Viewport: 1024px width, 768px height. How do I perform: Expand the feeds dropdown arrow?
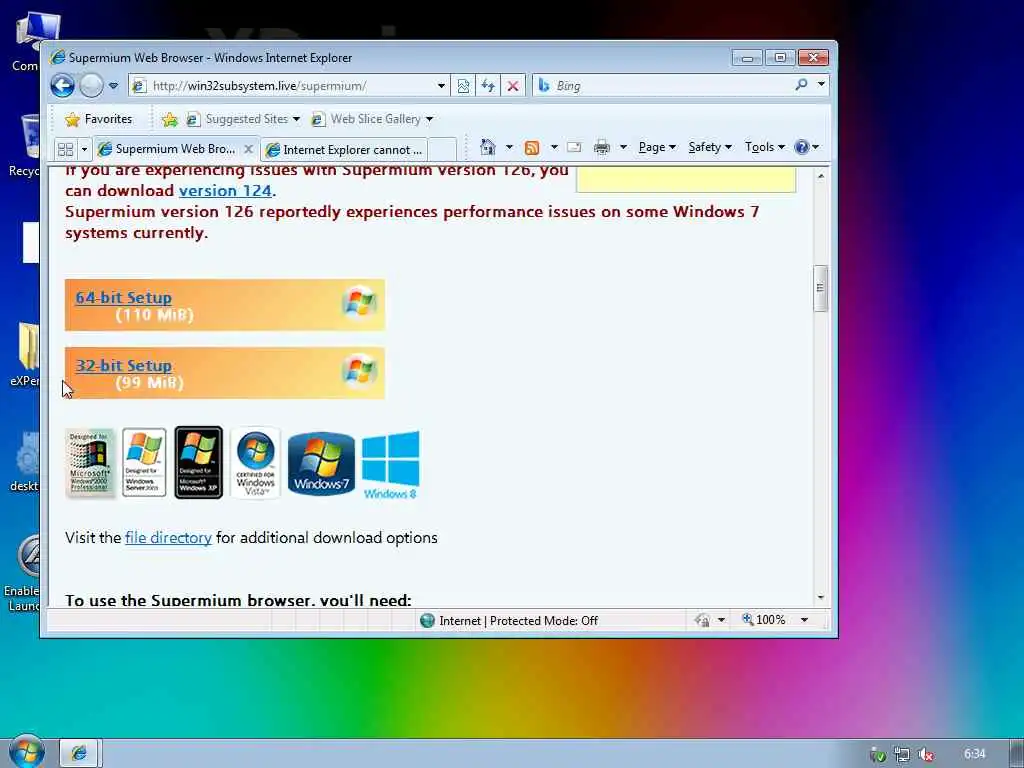coord(554,147)
